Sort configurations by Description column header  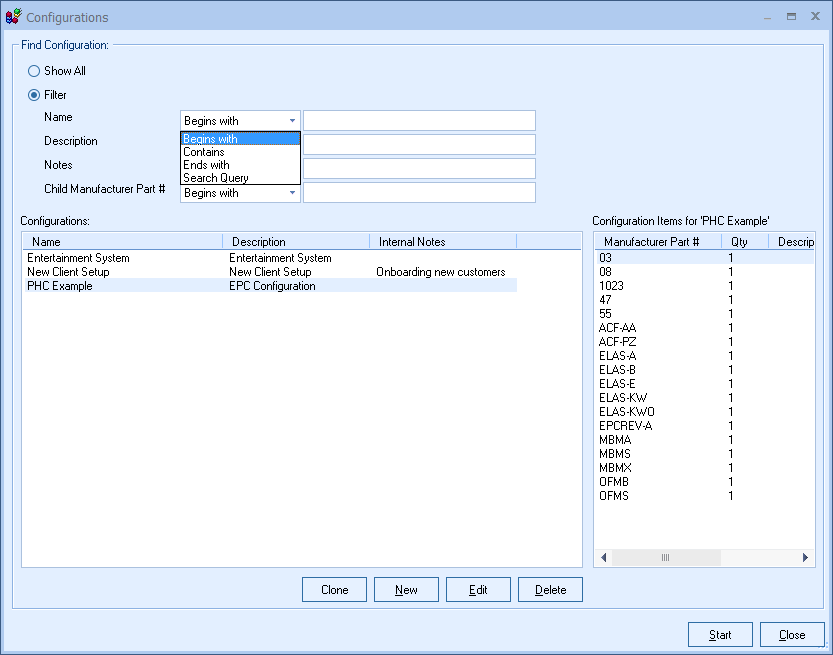click(x=295, y=242)
